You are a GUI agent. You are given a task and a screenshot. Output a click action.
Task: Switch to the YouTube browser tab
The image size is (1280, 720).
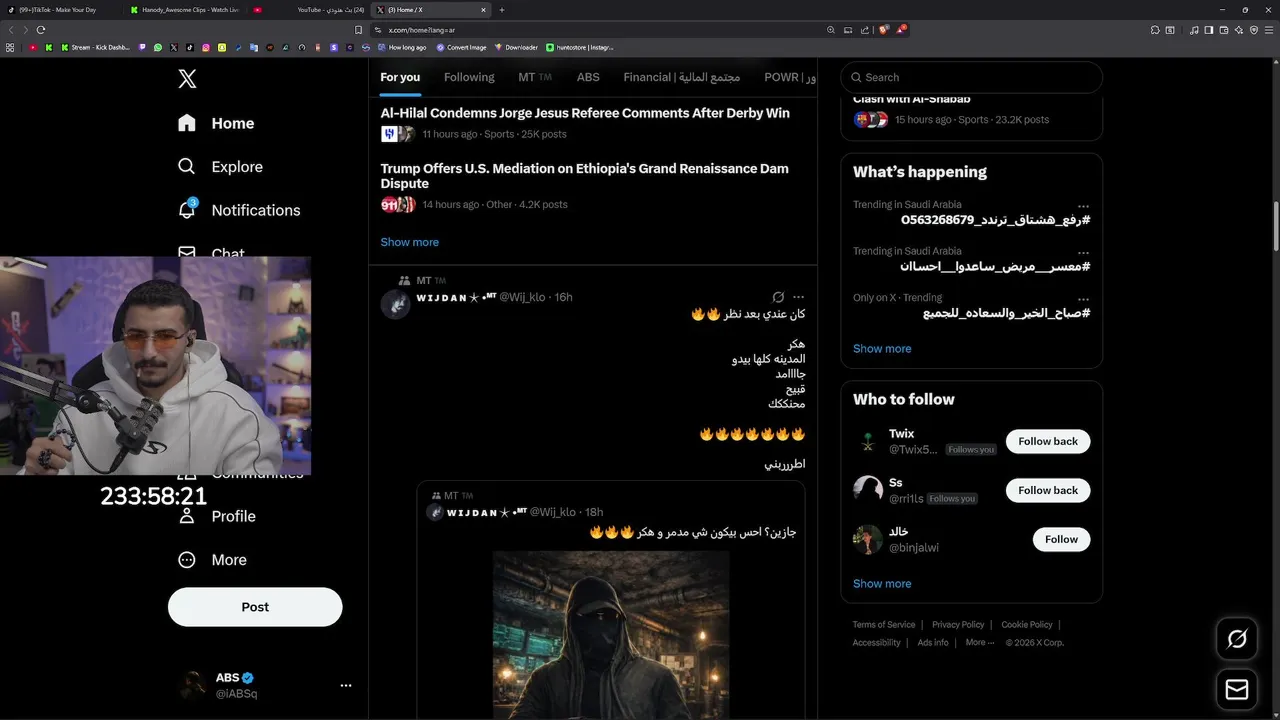309,10
